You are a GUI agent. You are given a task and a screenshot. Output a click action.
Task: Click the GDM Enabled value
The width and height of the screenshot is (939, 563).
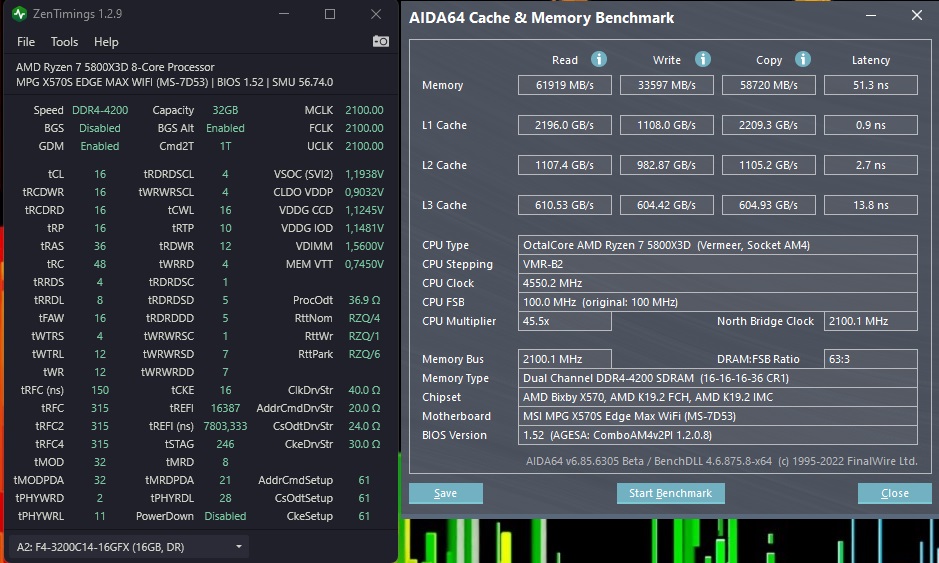(x=100, y=146)
